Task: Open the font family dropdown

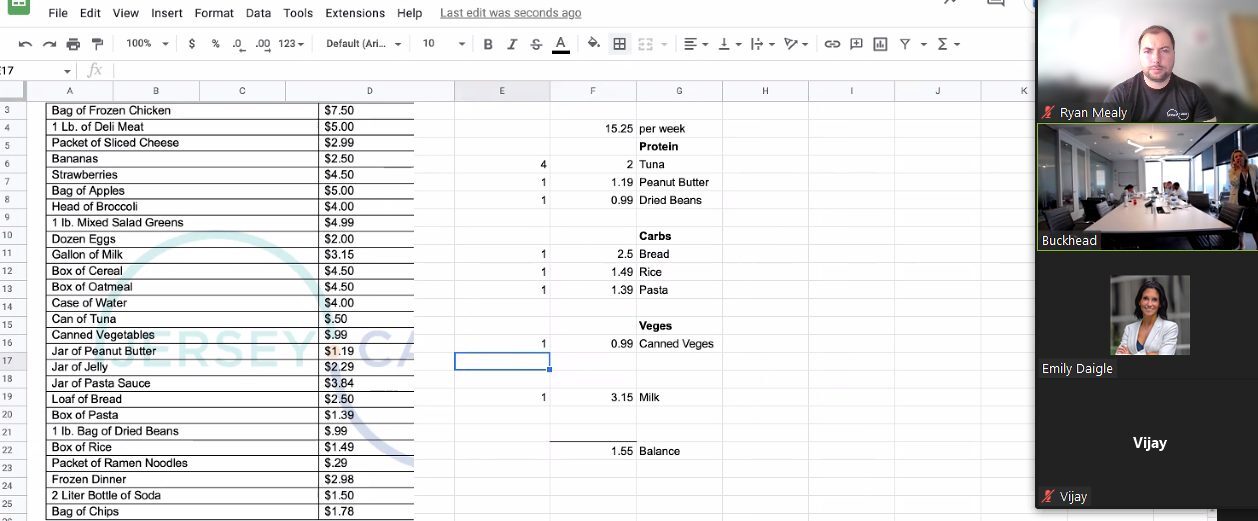Action: pyautogui.click(x=363, y=44)
